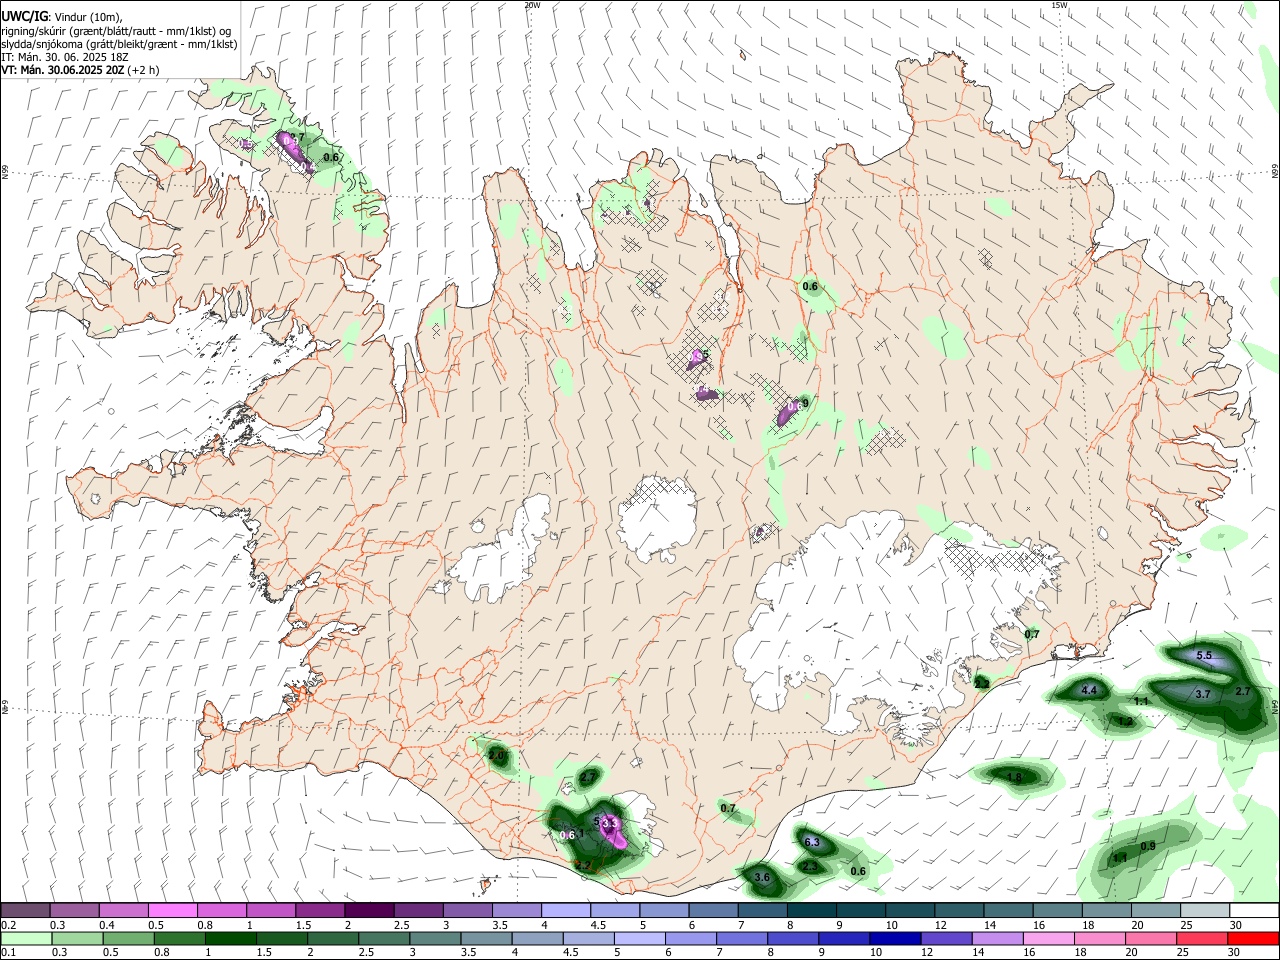
Task: Click the '4.5' label under the upper legend row
Action: (x=598, y=925)
